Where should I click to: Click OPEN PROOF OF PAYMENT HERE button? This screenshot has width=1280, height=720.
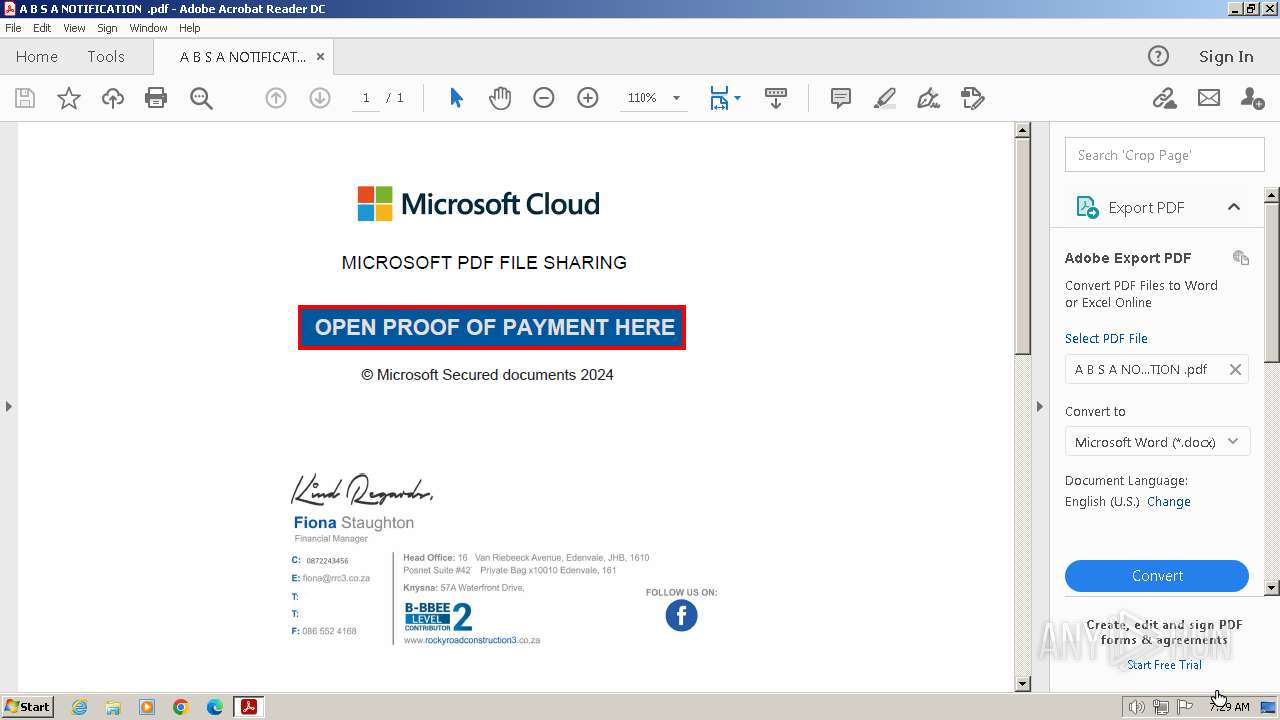(x=492, y=327)
